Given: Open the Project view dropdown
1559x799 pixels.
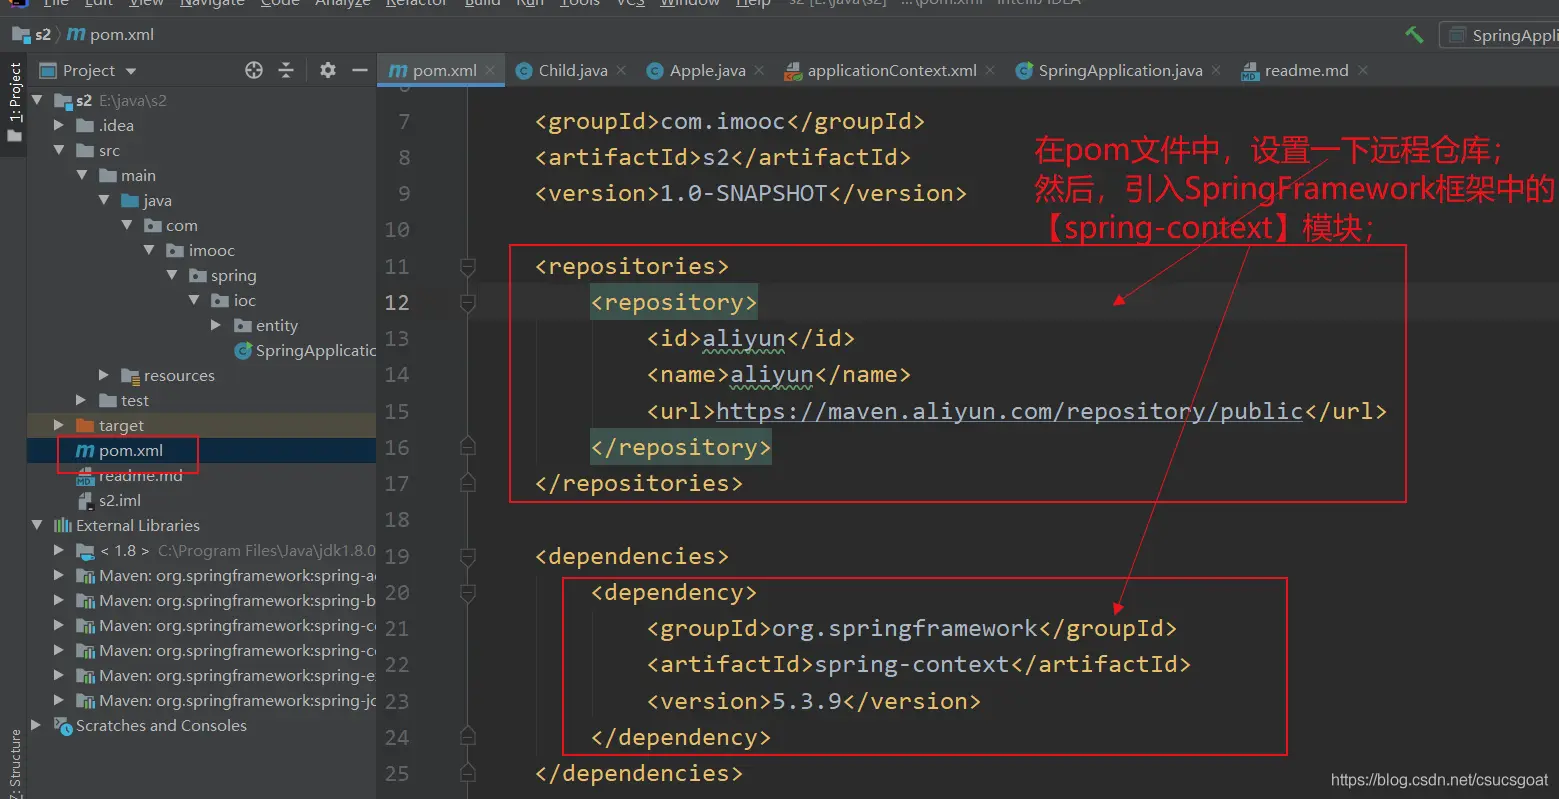Looking at the screenshot, I should pos(131,71).
